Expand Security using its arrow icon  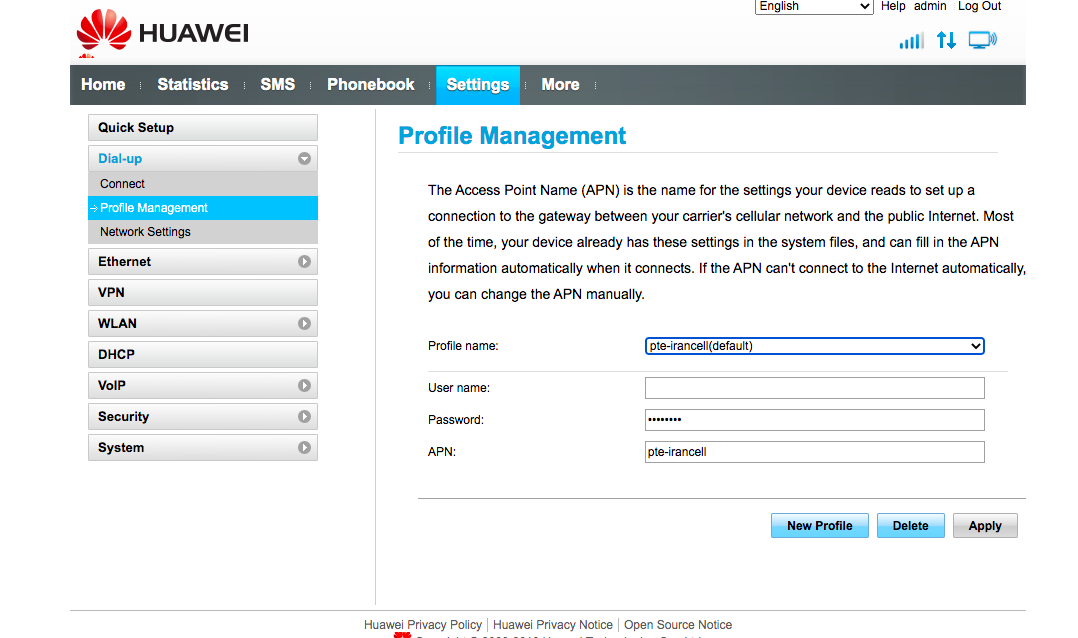point(304,417)
